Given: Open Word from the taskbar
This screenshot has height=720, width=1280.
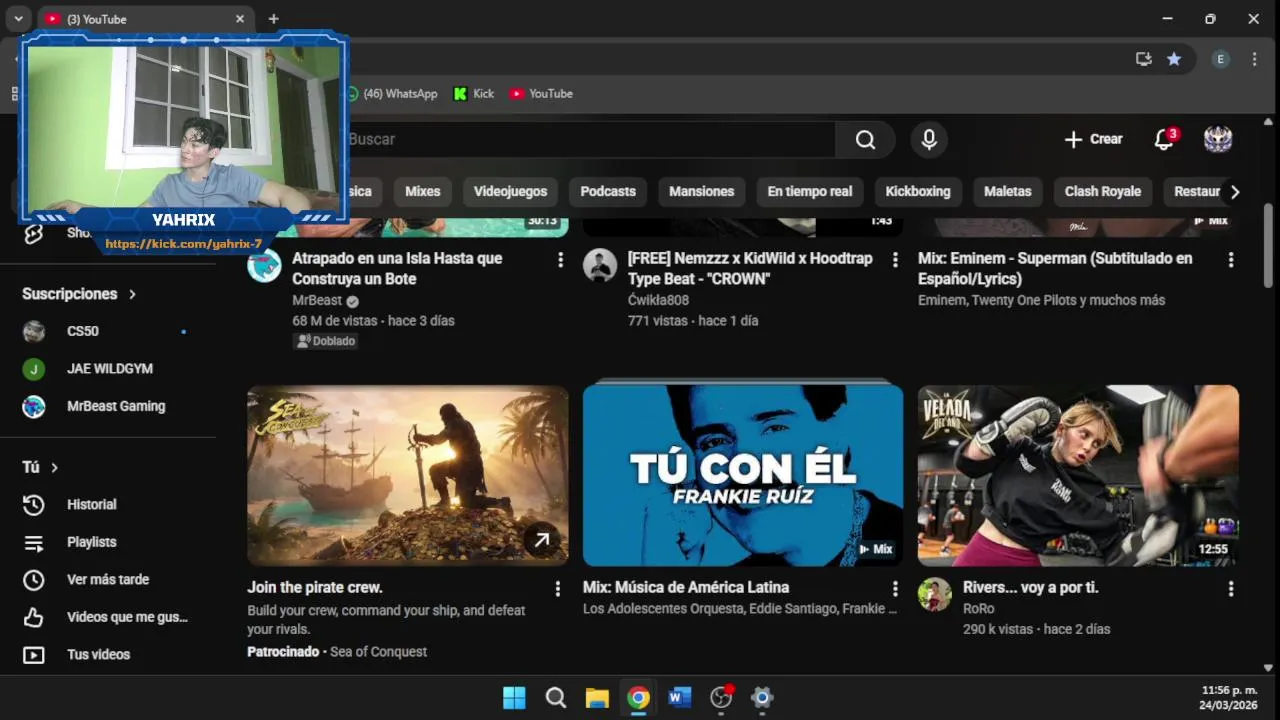Looking at the screenshot, I should pyautogui.click(x=680, y=698).
